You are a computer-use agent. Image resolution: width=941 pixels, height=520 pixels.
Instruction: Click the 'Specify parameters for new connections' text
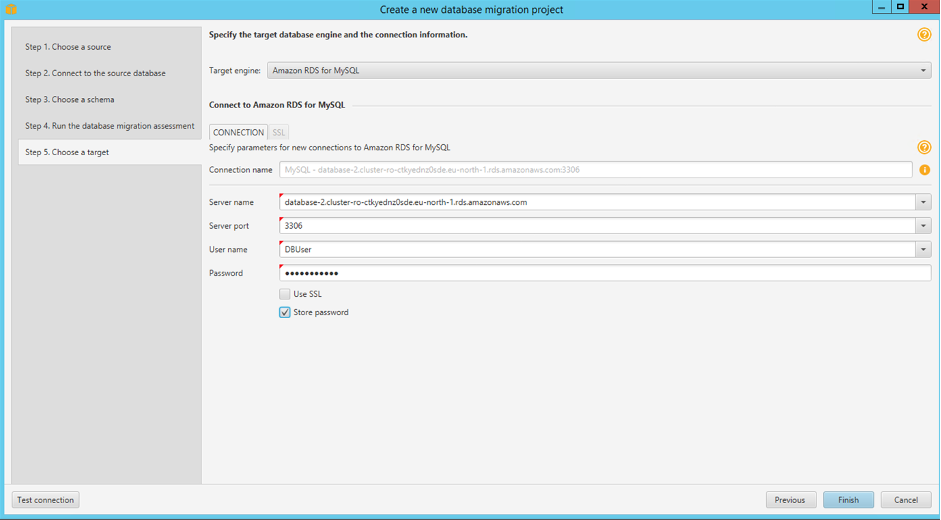pos(329,148)
